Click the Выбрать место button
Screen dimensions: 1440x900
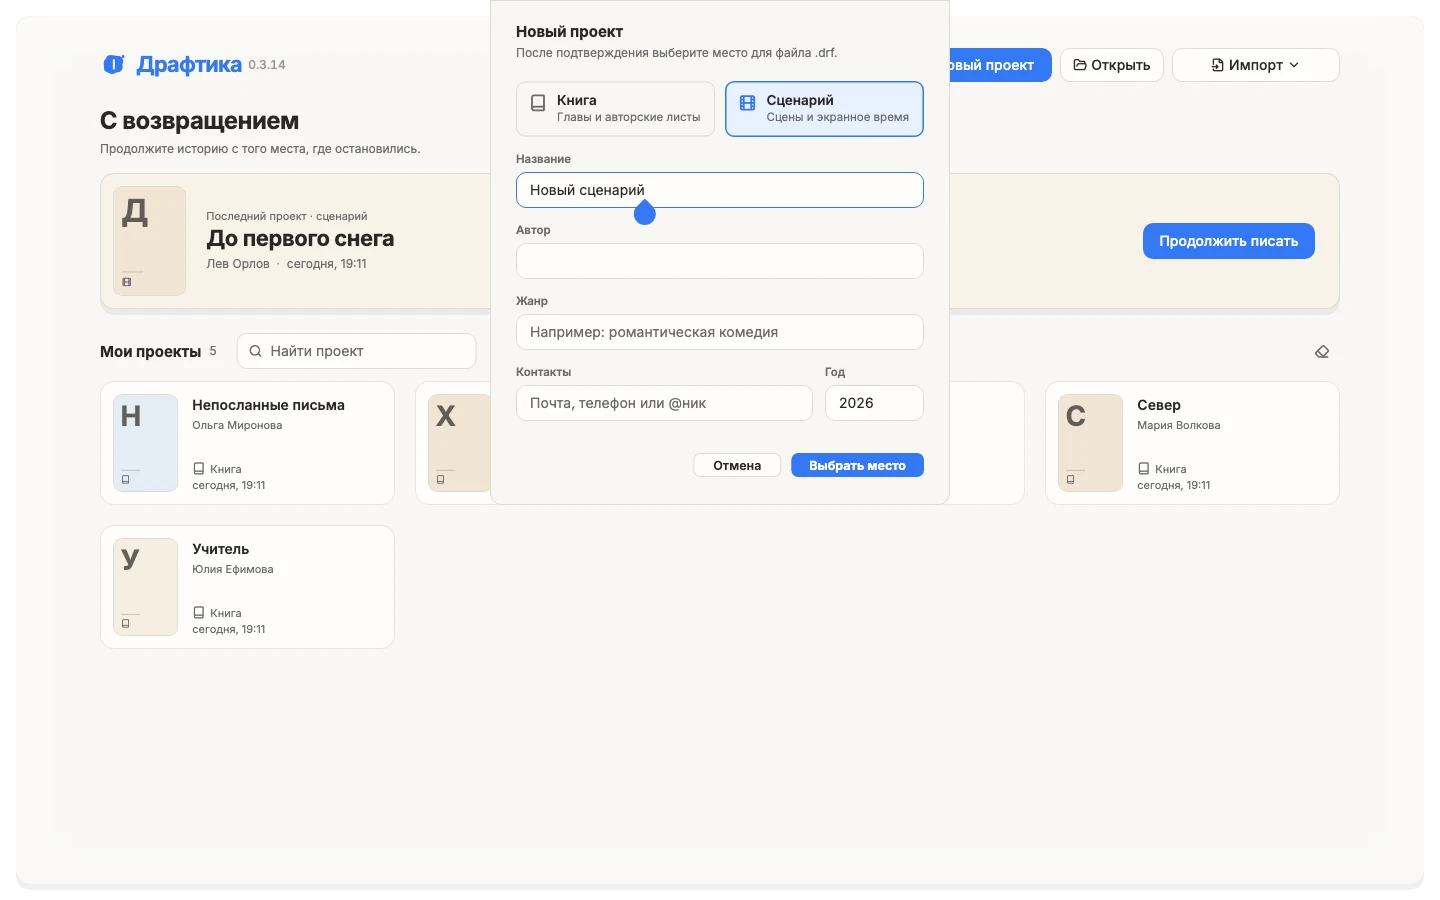pyautogui.click(x=857, y=465)
